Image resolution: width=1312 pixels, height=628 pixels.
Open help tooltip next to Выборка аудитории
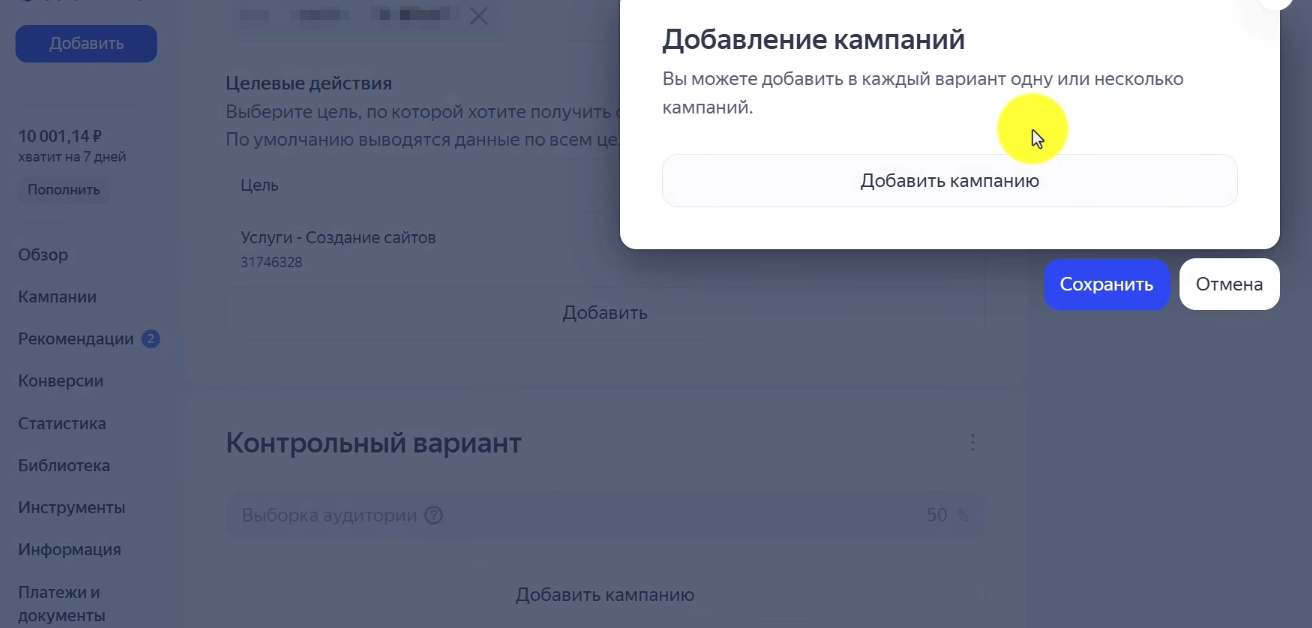pos(434,515)
